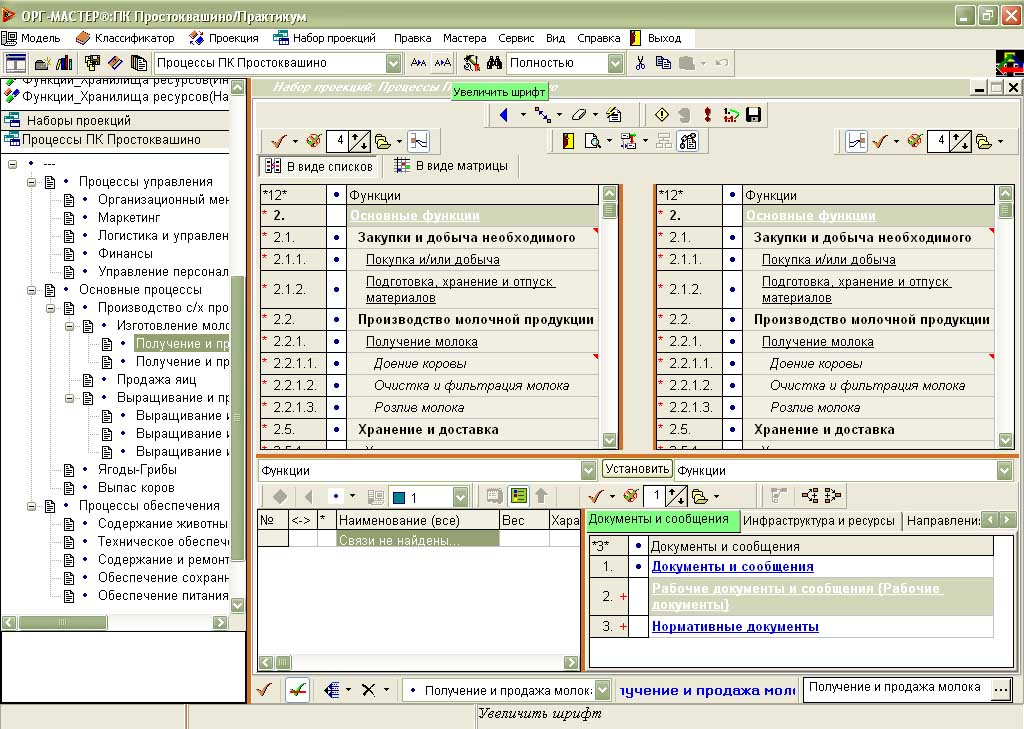The image size is (1024, 729).
Task: Click the scissors cut icon in toolbar
Action: (640, 63)
